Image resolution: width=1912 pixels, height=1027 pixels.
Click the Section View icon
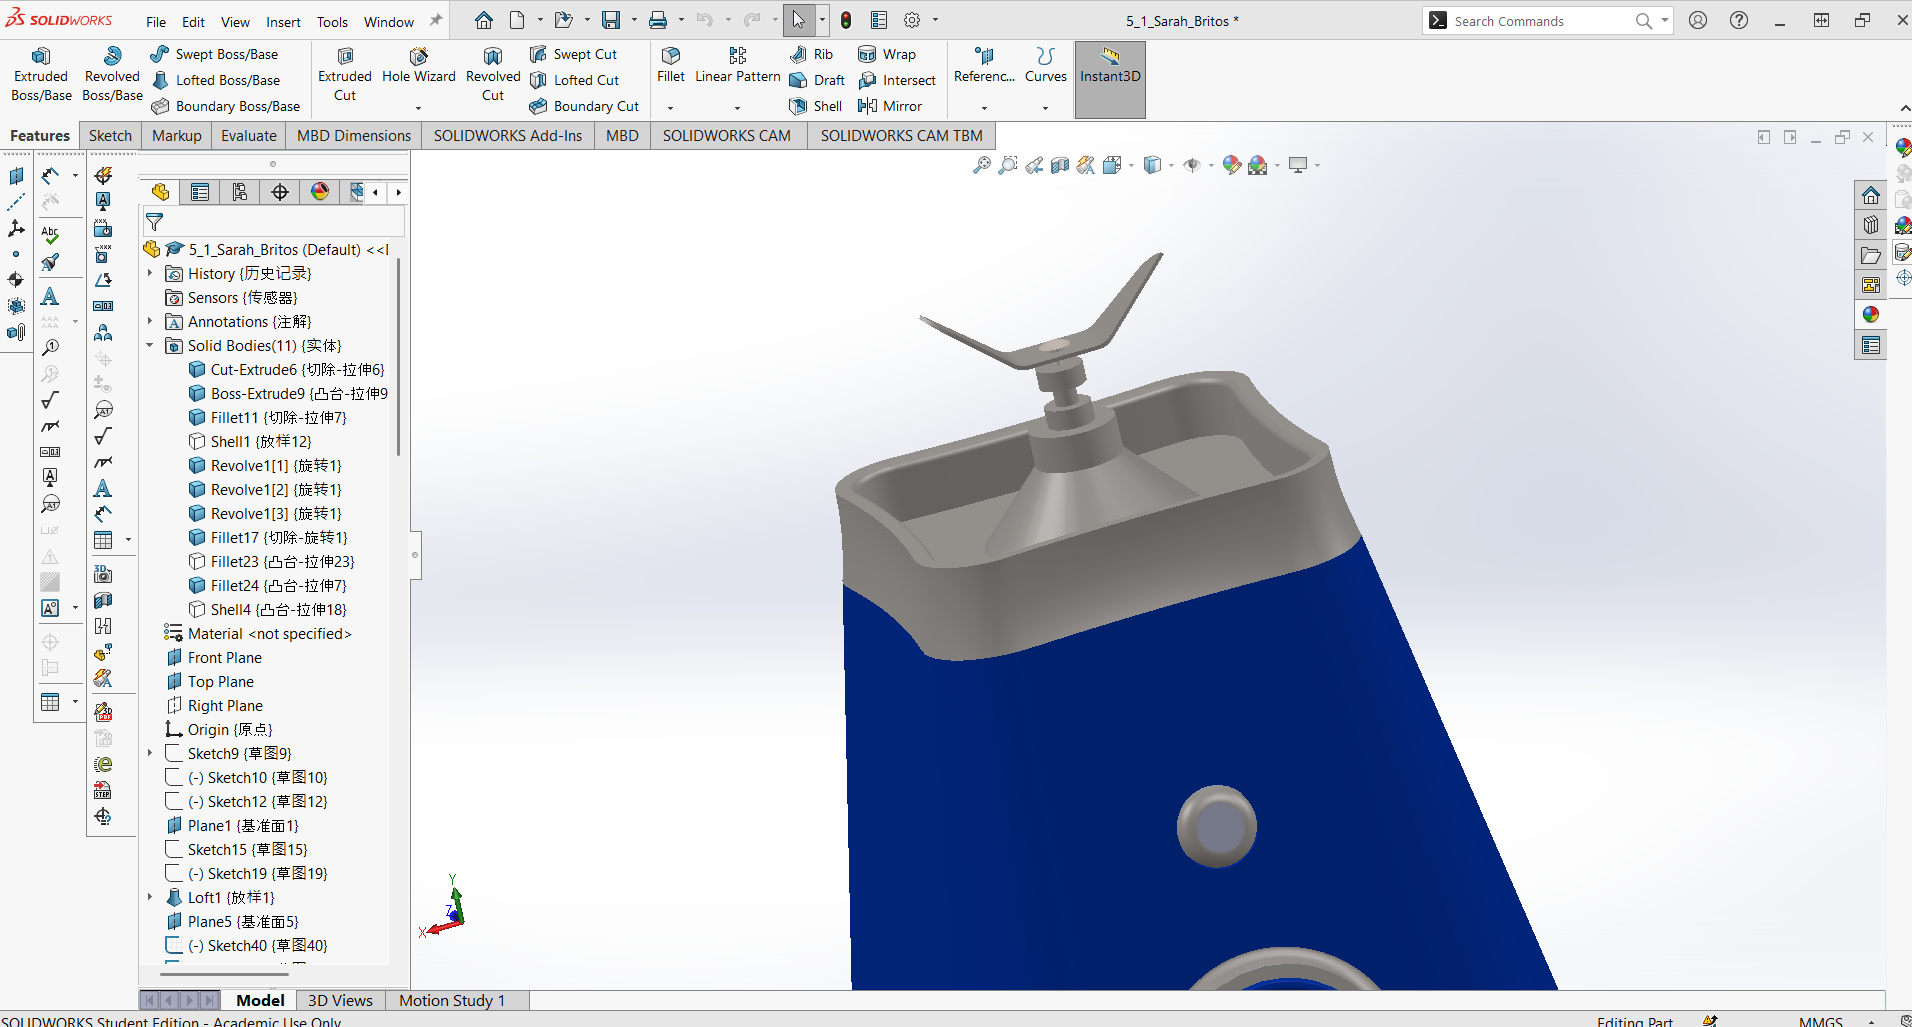pyautogui.click(x=1060, y=165)
